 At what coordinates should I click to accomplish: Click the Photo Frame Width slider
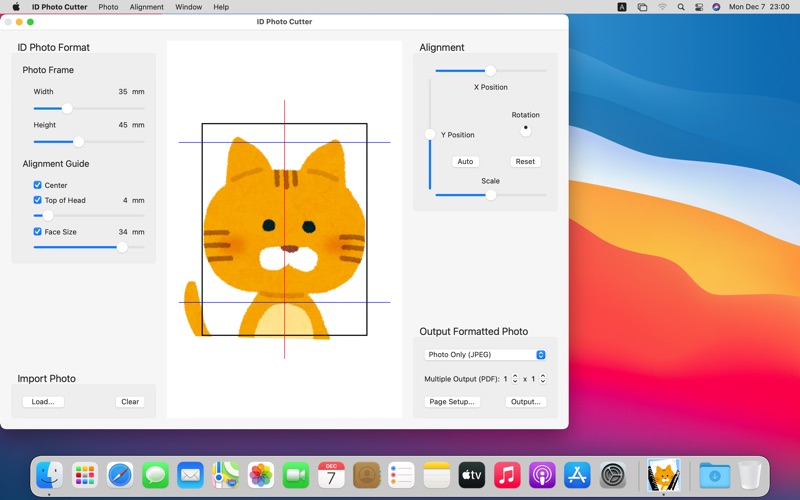pyautogui.click(x=89, y=108)
